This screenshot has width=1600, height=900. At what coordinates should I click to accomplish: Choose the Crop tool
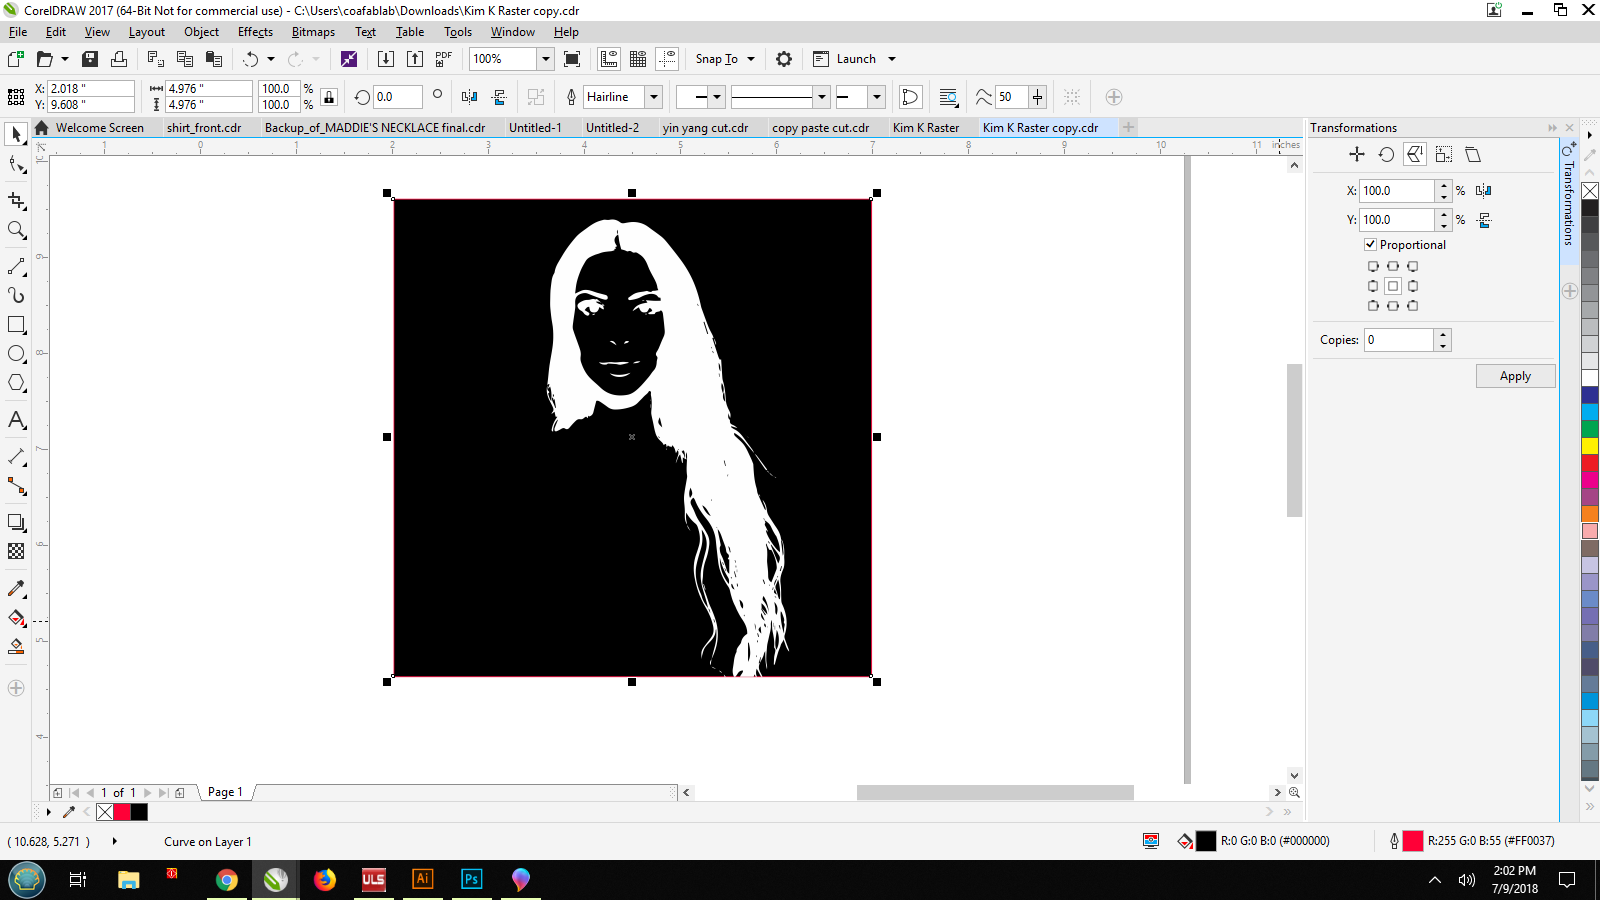[16, 201]
